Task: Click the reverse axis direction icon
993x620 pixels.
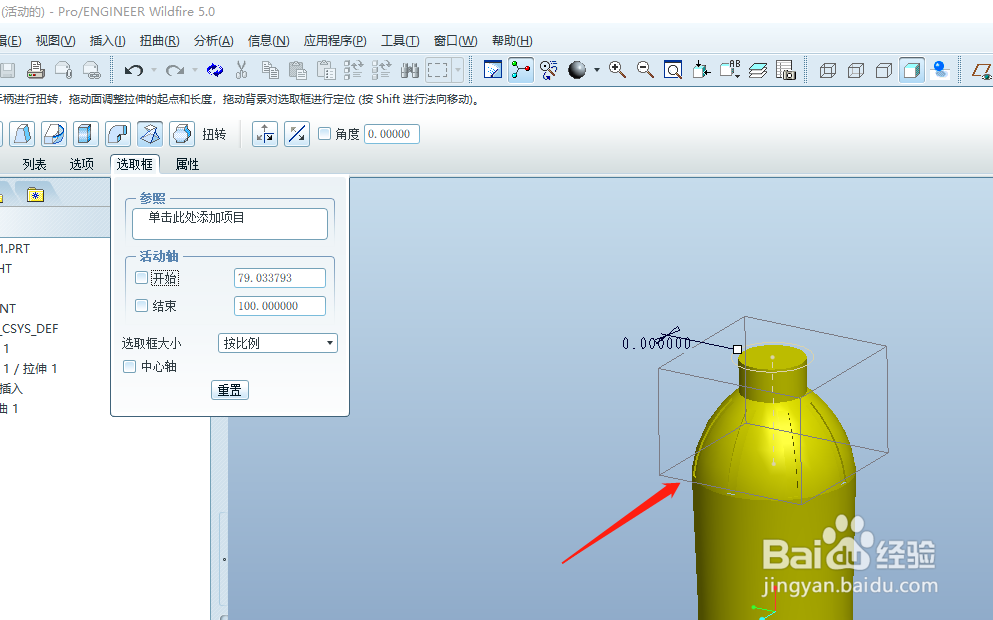Action: coord(296,134)
